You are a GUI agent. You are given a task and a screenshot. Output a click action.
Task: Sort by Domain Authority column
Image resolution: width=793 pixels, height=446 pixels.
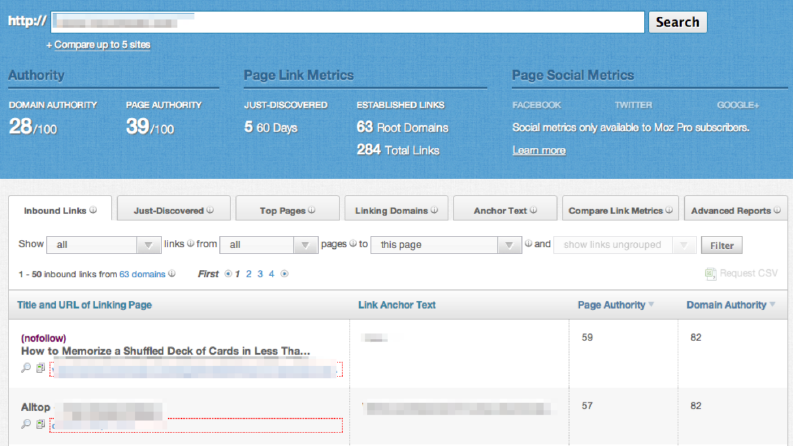click(x=730, y=305)
